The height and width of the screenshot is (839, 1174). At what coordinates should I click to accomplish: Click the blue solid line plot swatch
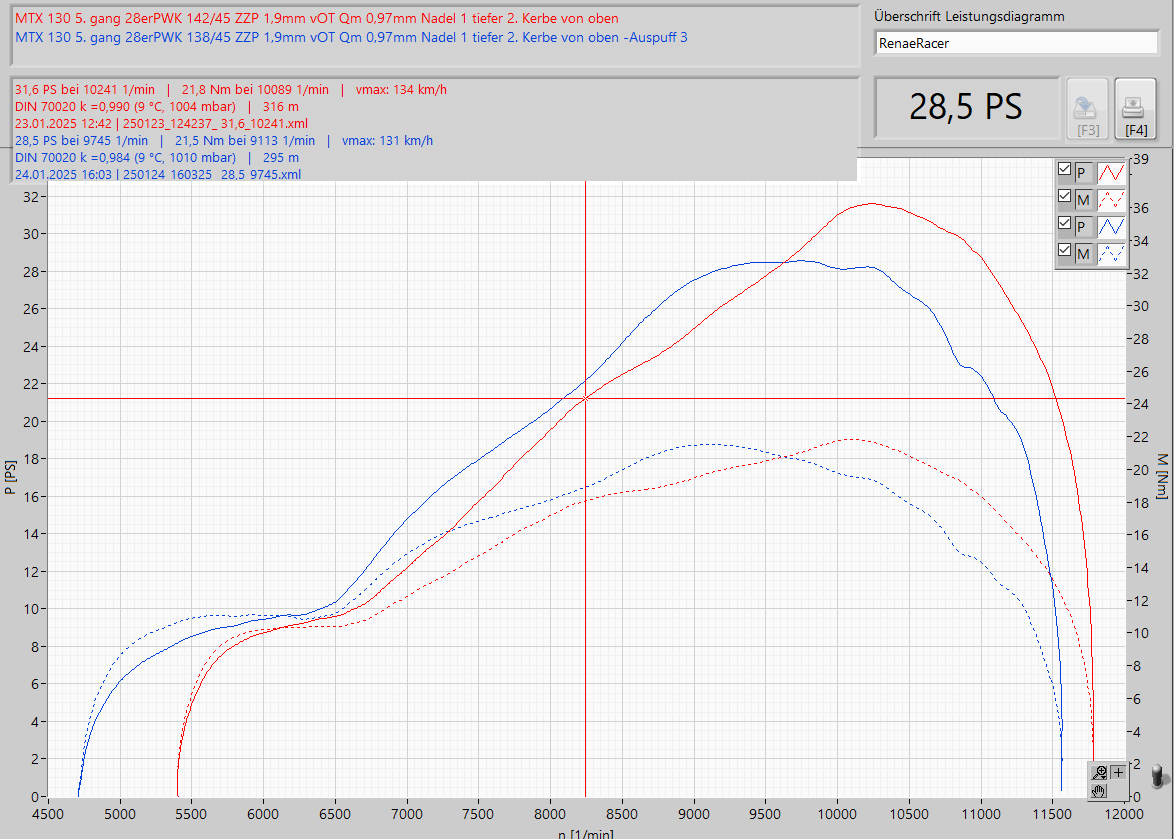coord(1112,227)
